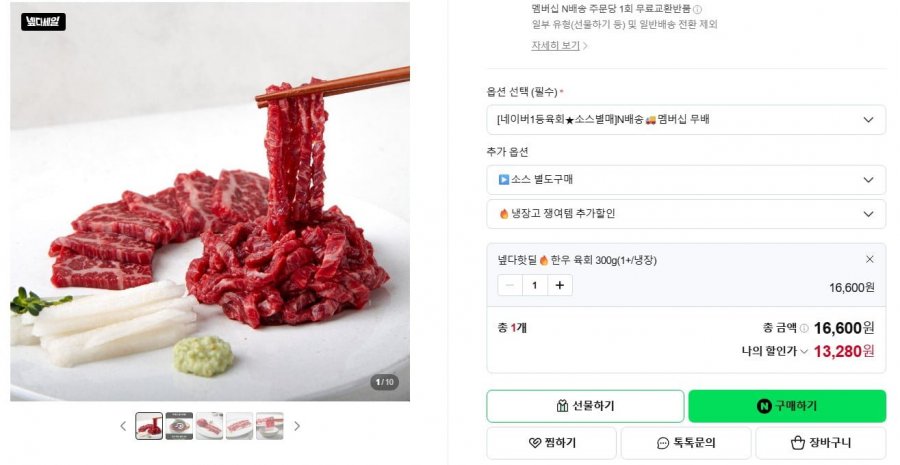900x465 pixels.
Task: Select the fifth product thumbnail
Action: [x=269, y=426]
